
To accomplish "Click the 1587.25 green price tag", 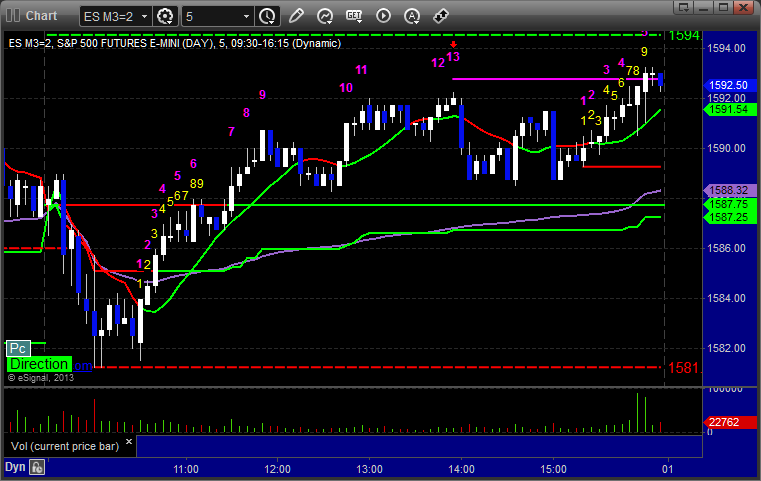I will click(x=729, y=217).
